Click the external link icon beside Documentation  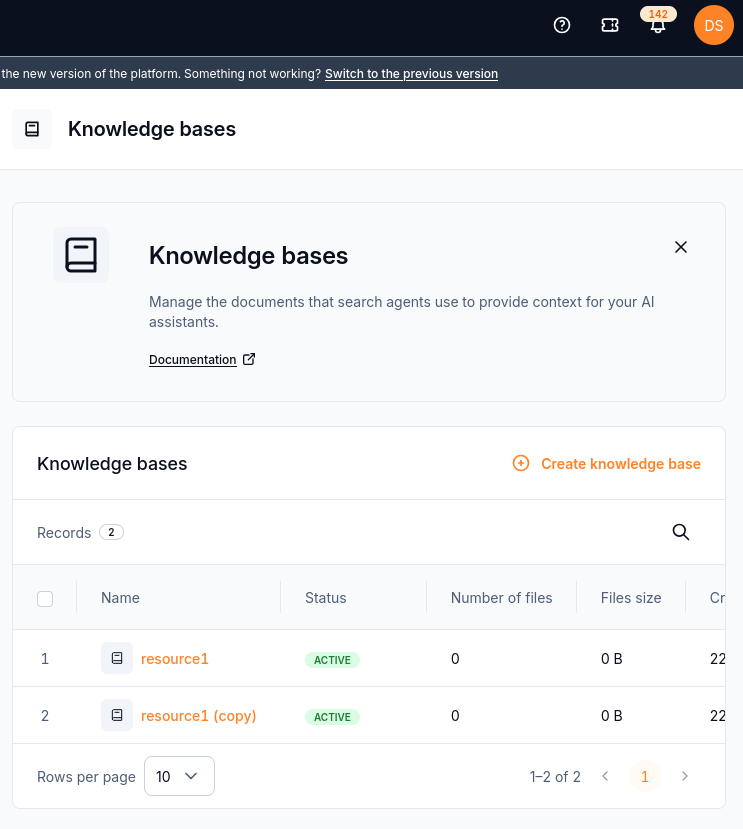click(x=249, y=360)
